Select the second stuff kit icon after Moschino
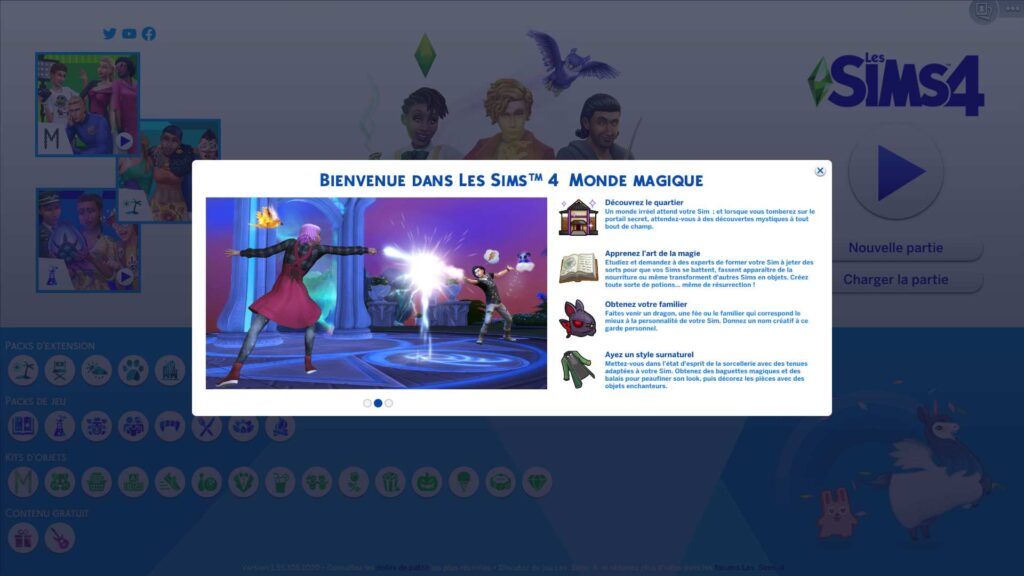Screen dimensions: 1024x576 (59, 482)
